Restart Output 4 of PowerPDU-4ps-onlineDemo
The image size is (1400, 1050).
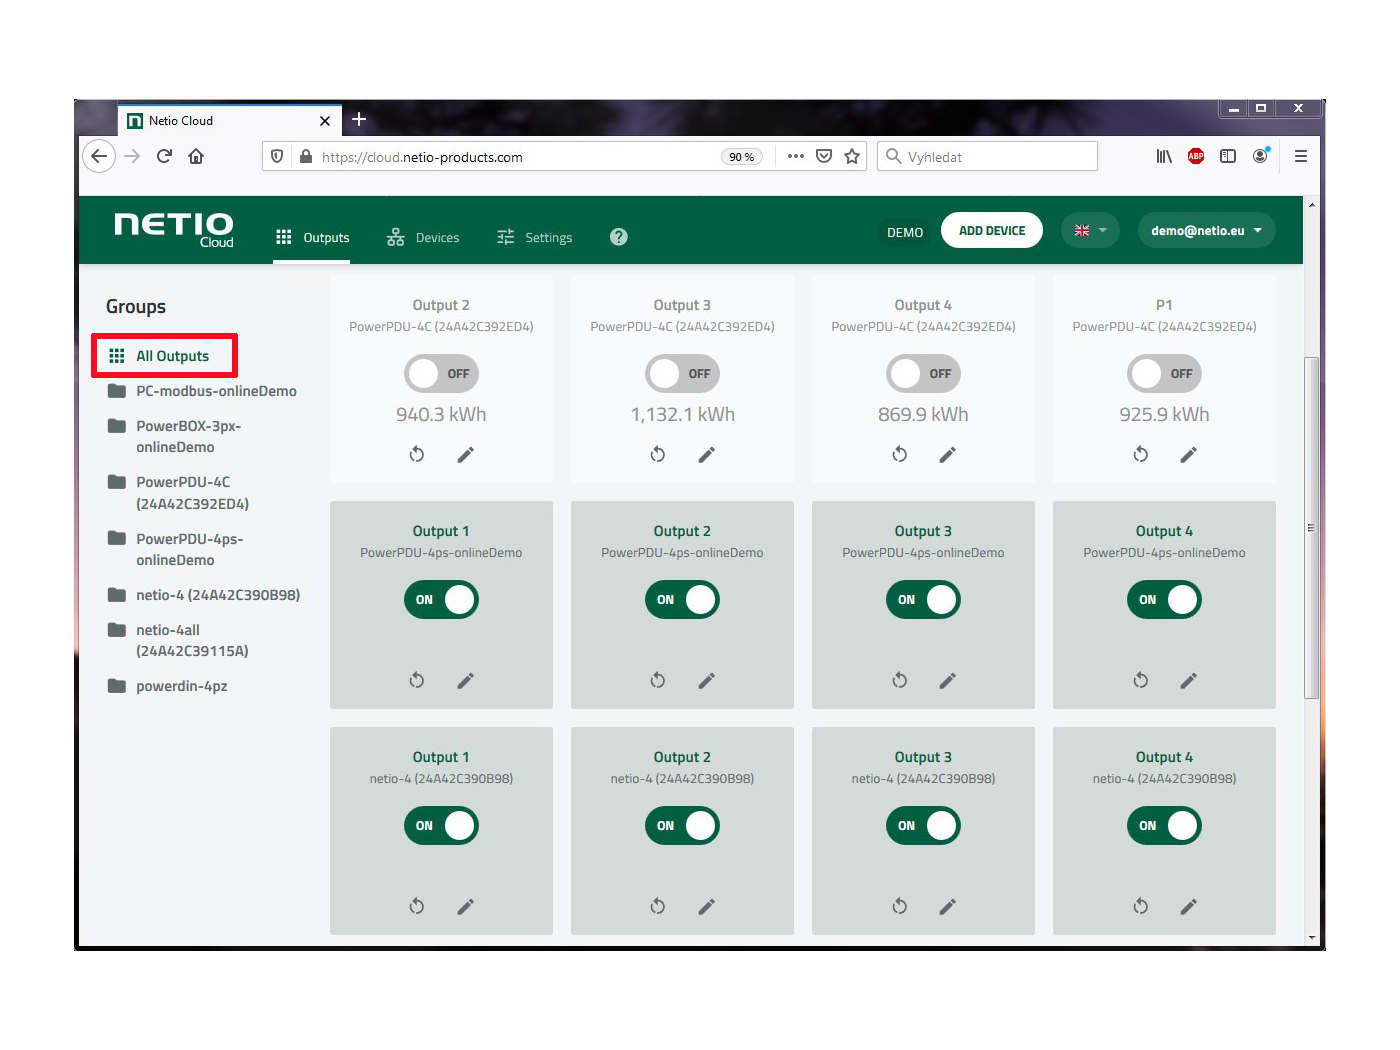tap(1141, 681)
